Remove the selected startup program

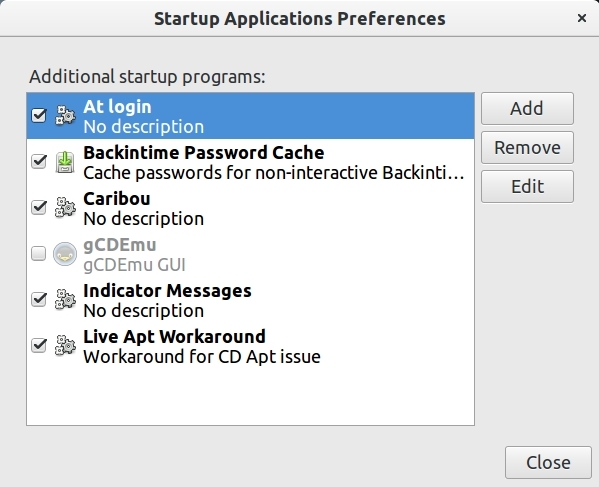527,147
